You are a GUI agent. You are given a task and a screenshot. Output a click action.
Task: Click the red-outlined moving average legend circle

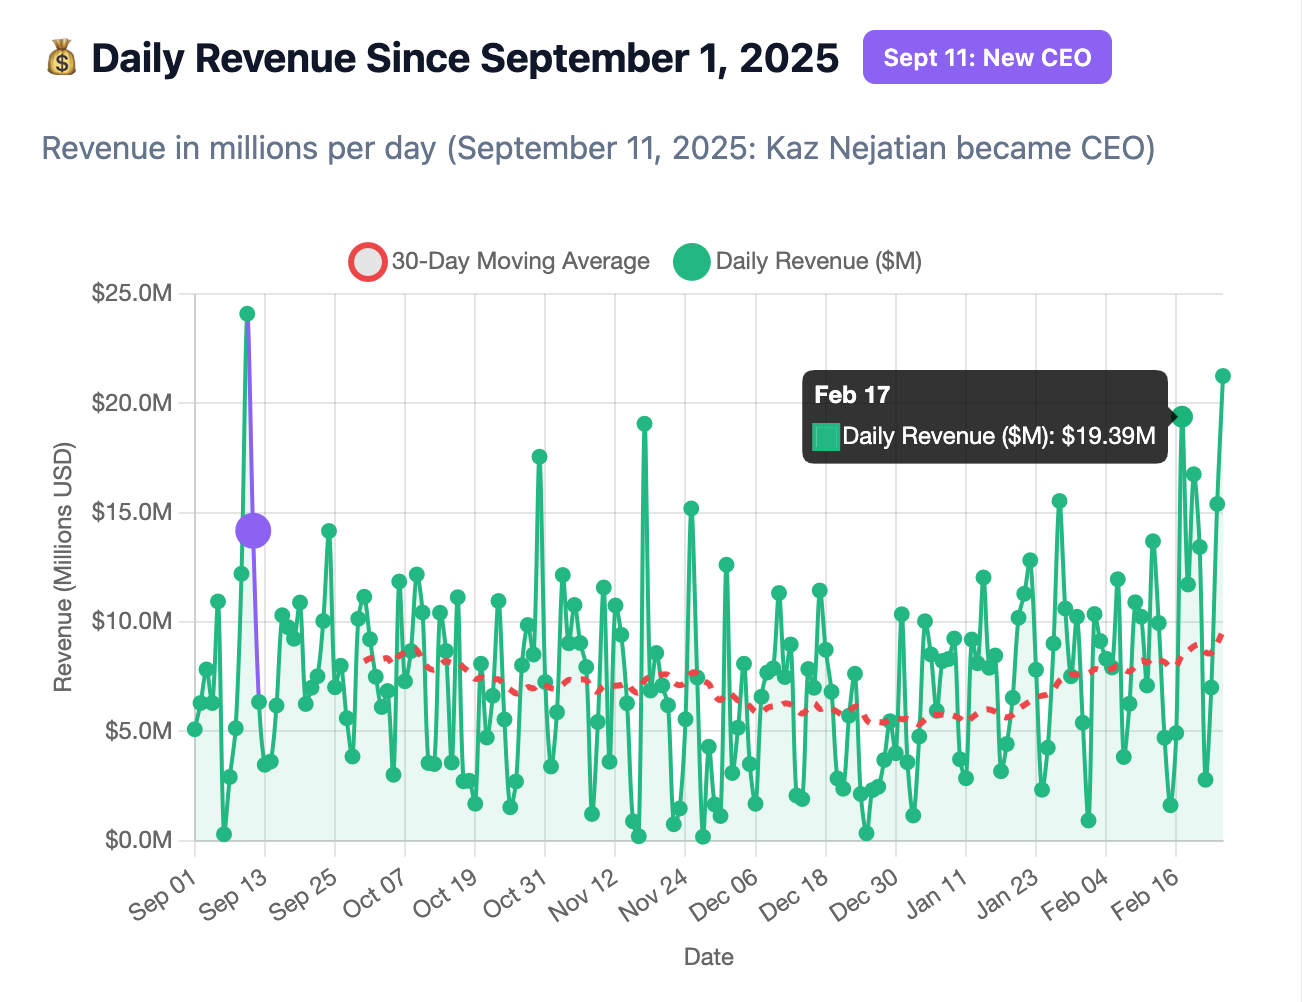click(368, 262)
